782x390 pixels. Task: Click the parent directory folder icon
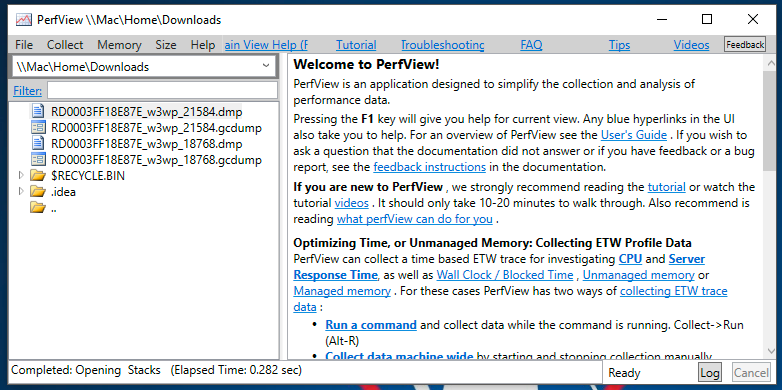tap(37, 207)
